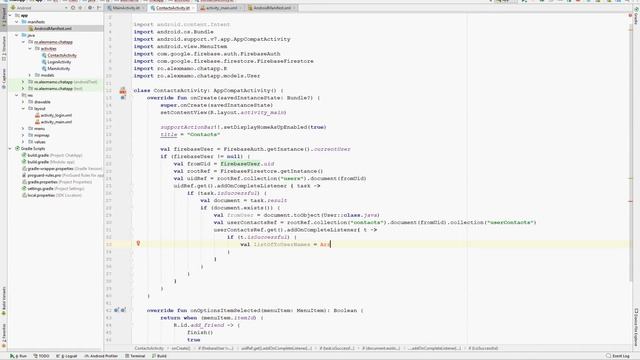Open Device File Explorer side tab
The image size is (640, 360).
636,327
